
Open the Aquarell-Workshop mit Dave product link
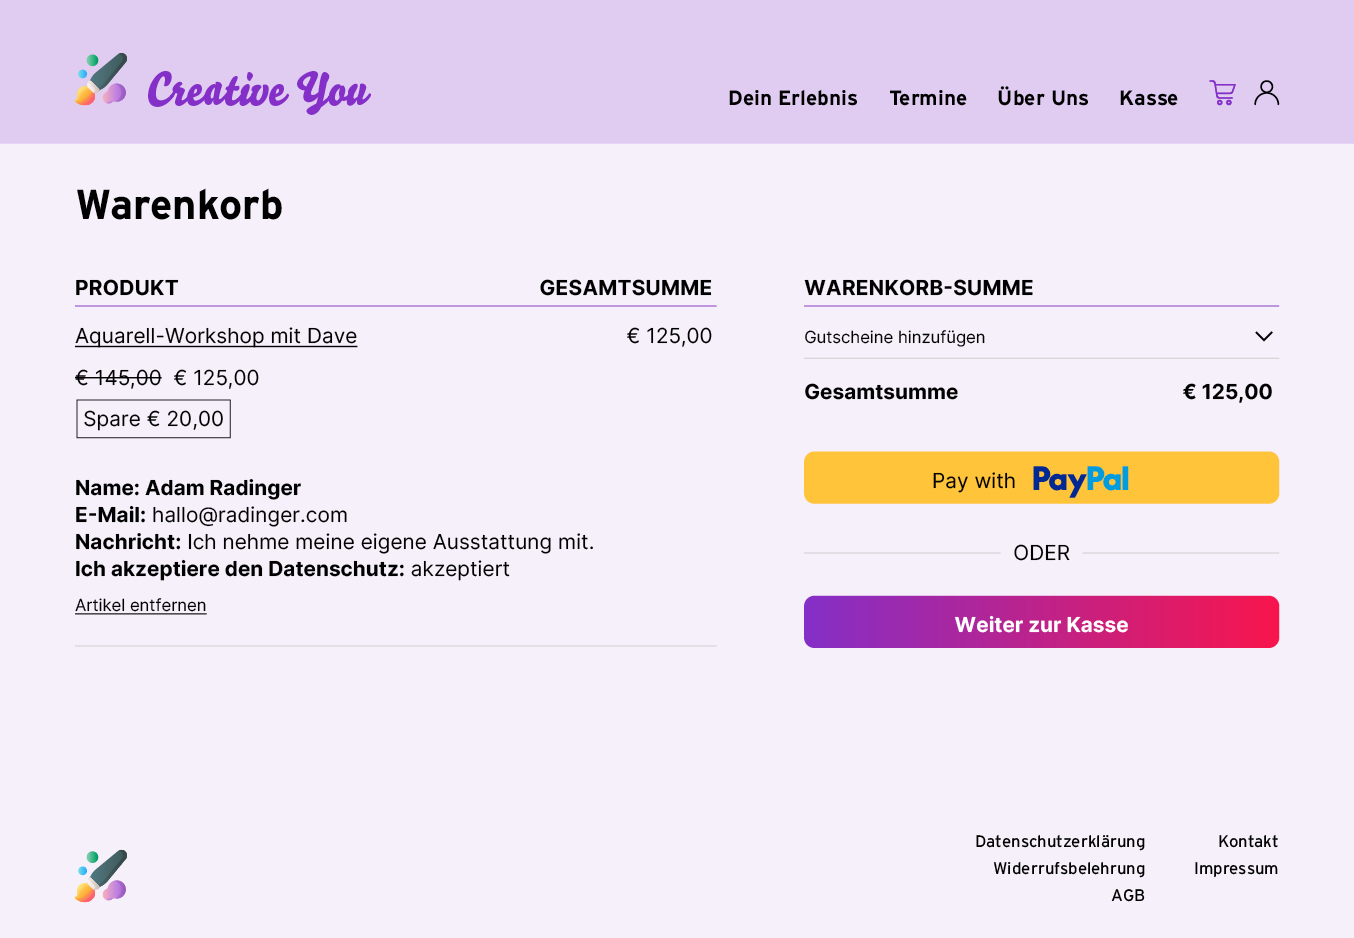coord(216,336)
